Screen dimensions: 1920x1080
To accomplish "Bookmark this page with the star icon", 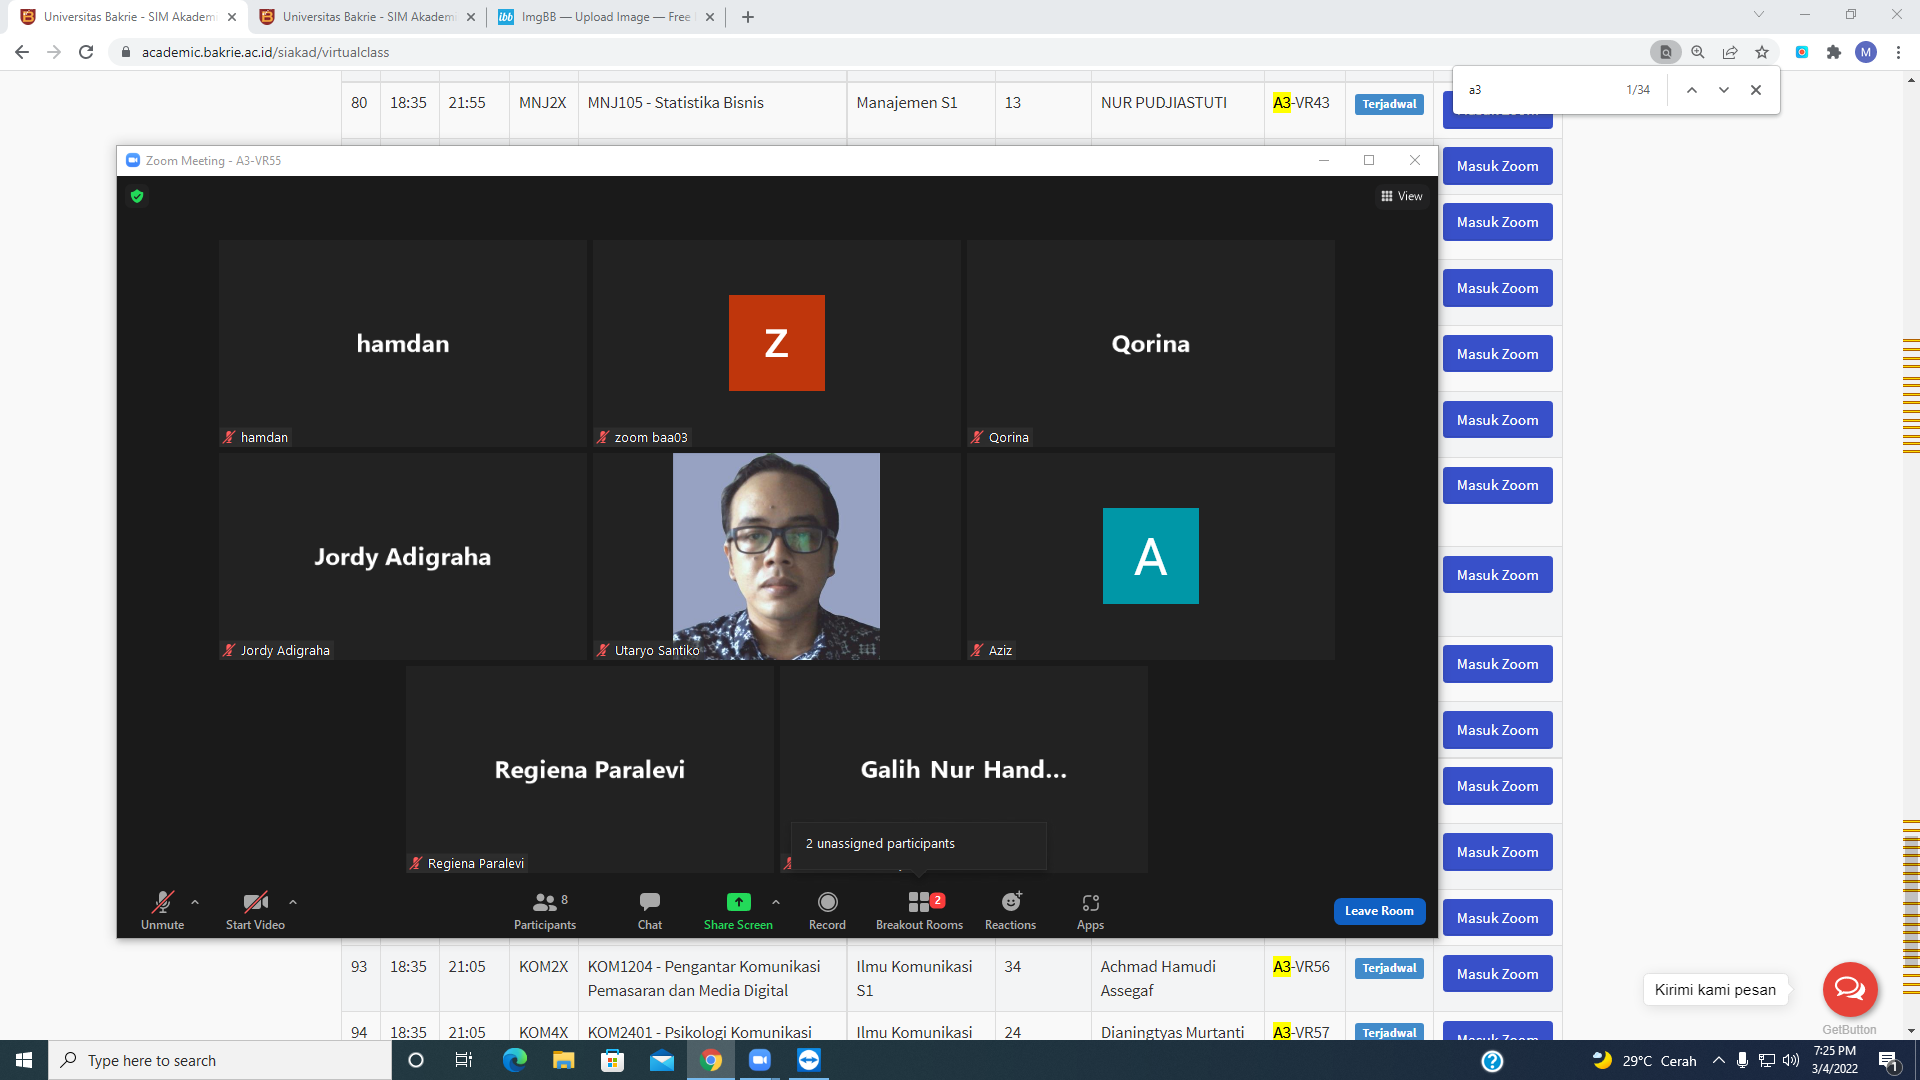I will click(x=1762, y=52).
